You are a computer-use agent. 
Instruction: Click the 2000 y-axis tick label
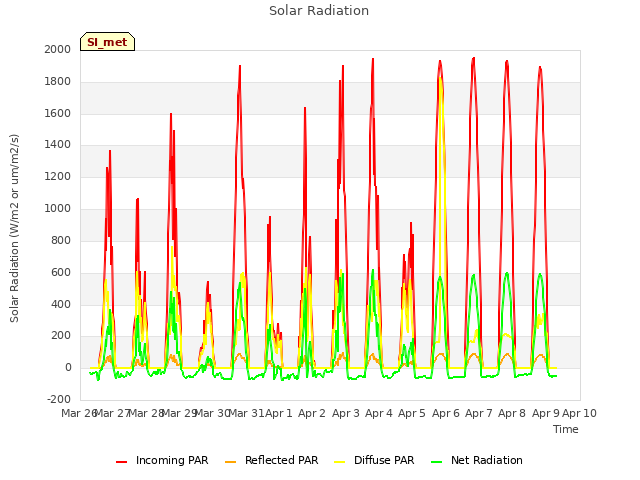[58, 49]
